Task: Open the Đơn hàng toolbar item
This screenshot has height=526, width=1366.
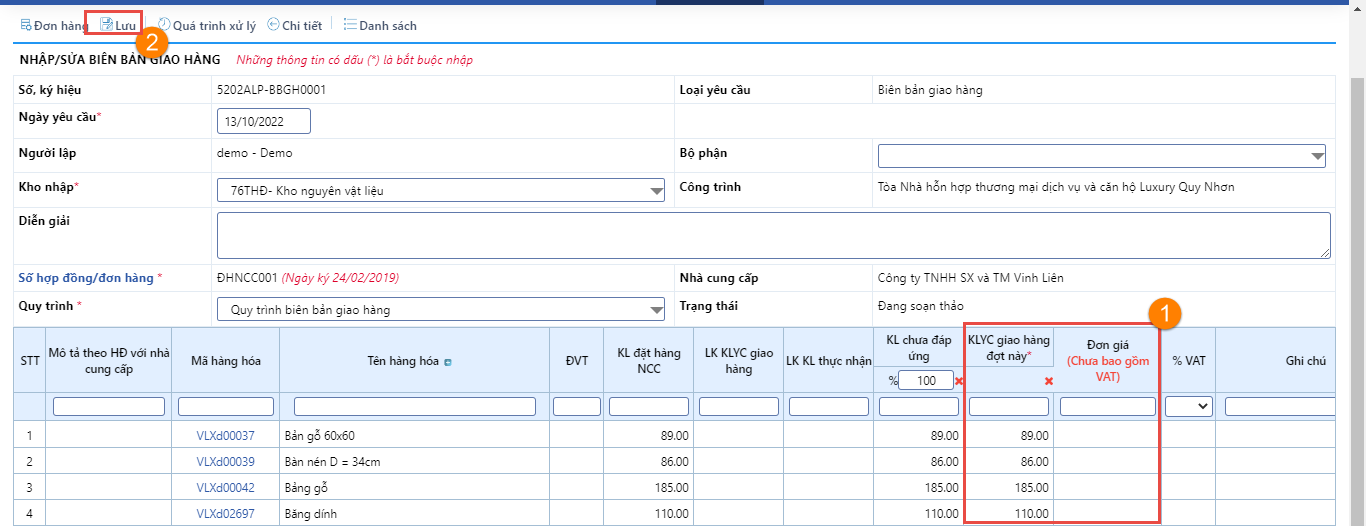Action: point(54,25)
